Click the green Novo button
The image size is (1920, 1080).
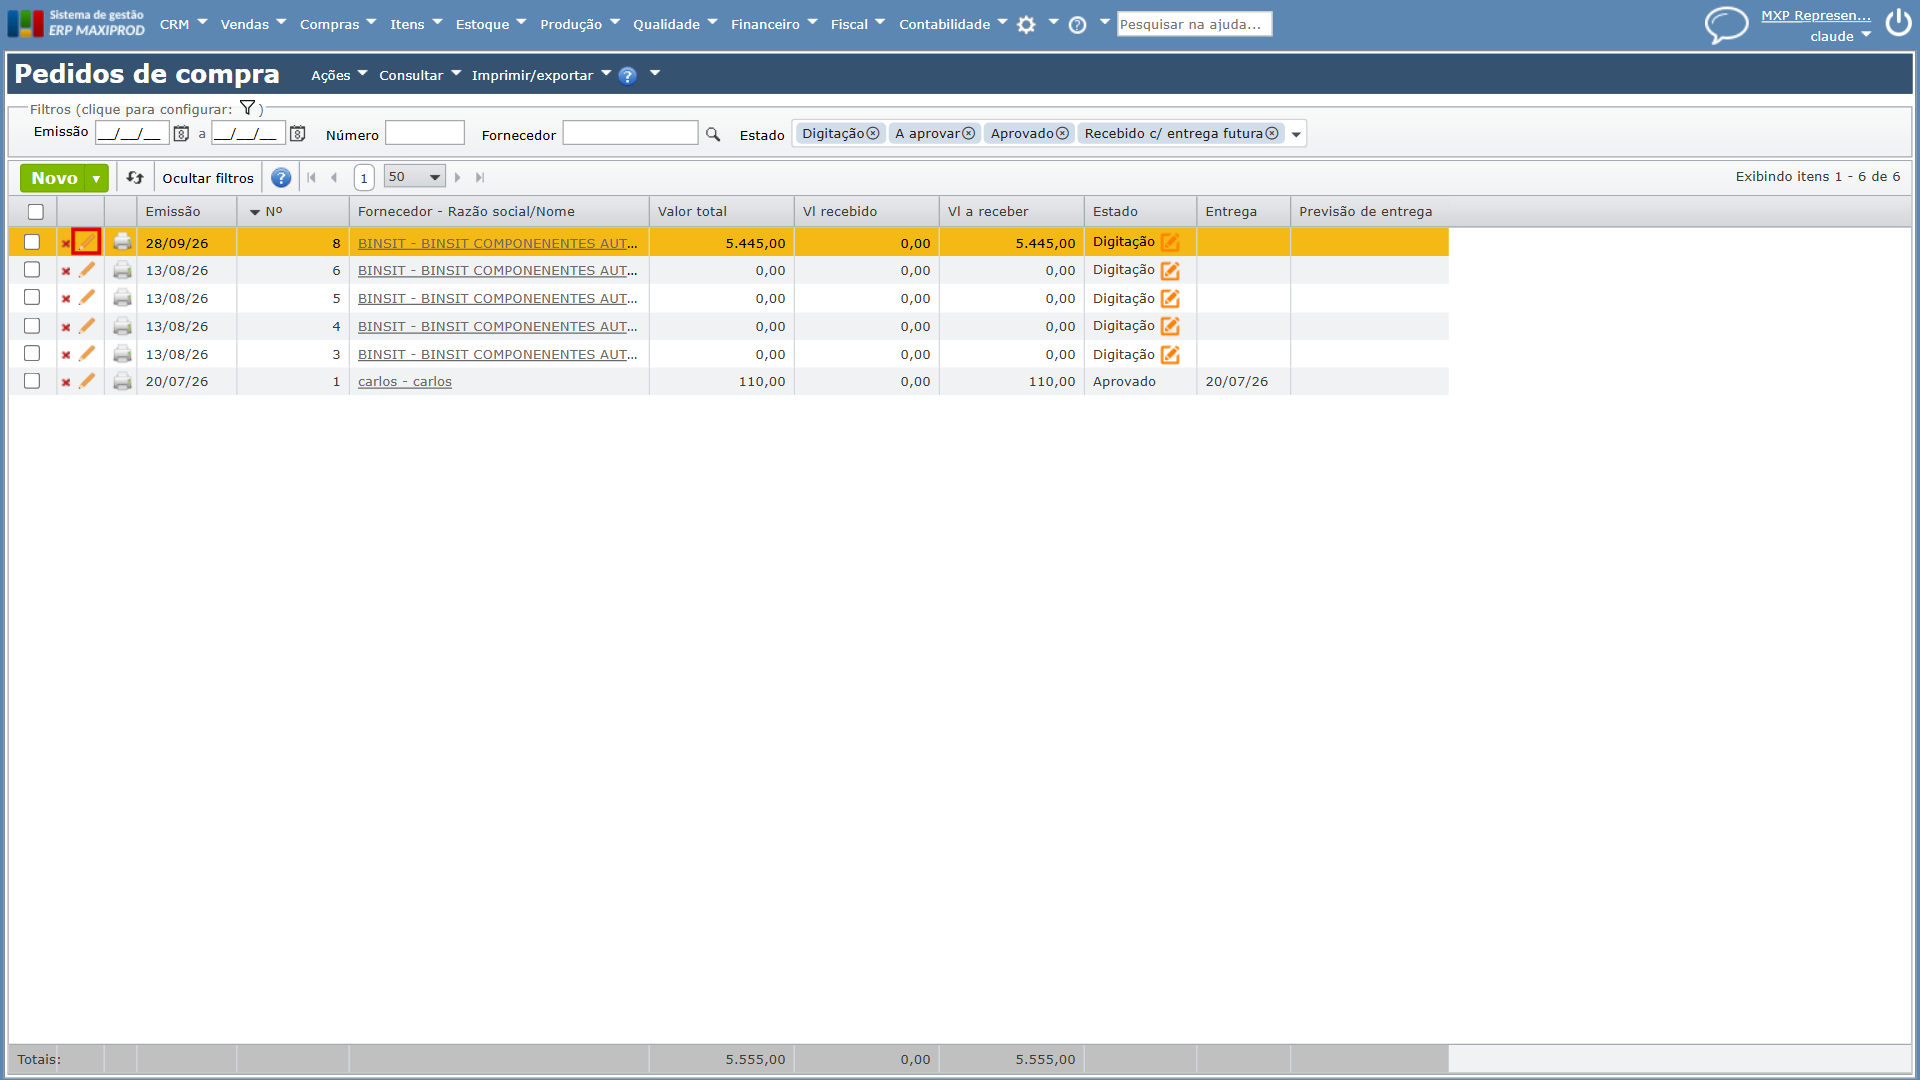[x=54, y=178]
